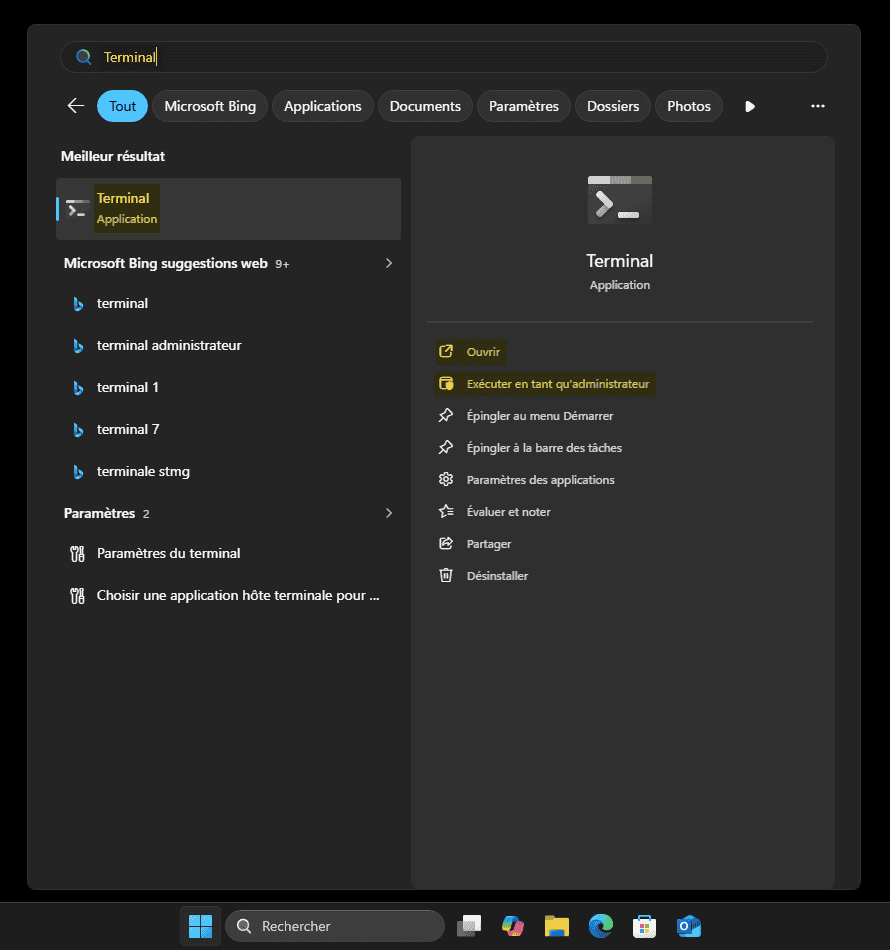This screenshot has height=950, width=890.
Task: Switch to Microsoft Bing filter
Action: coord(210,106)
